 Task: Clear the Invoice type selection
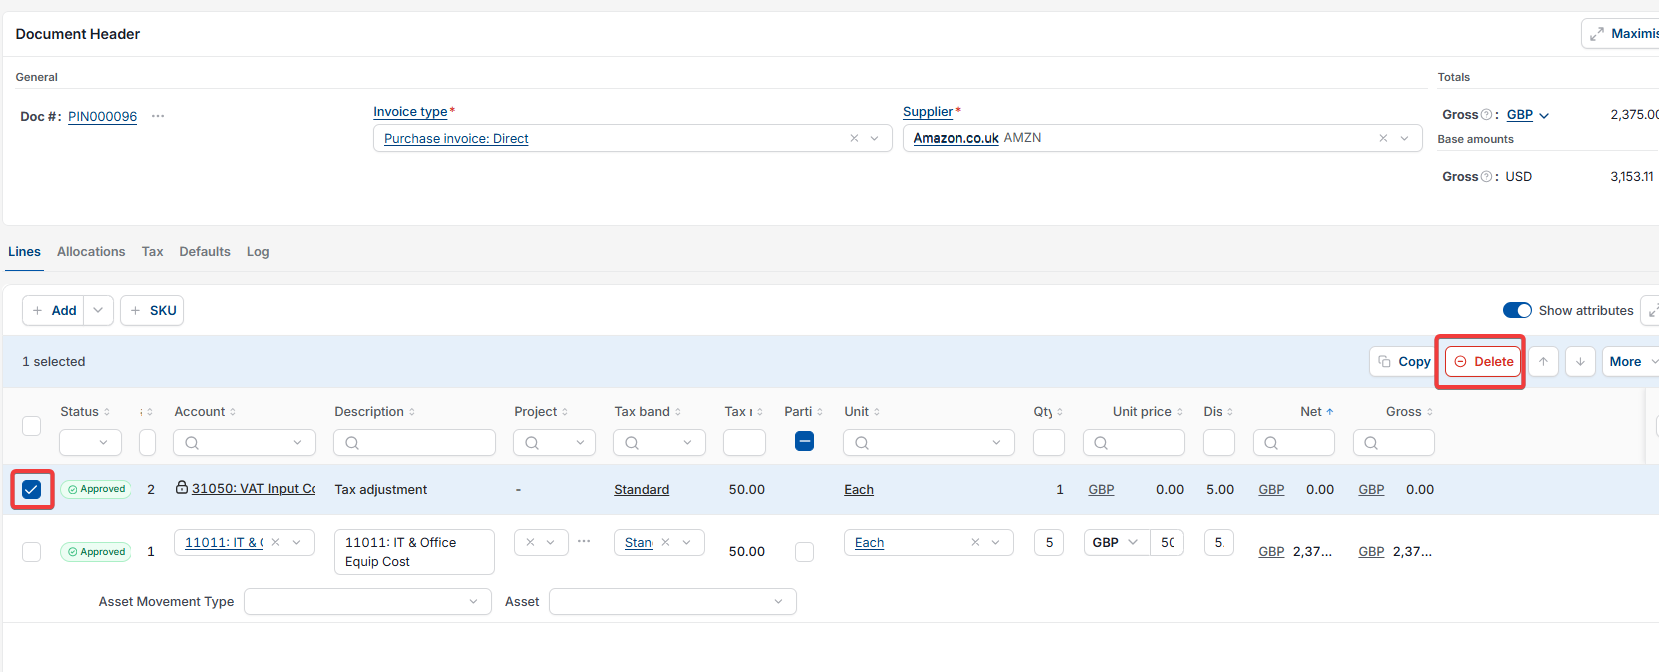pyautogui.click(x=854, y=138)
